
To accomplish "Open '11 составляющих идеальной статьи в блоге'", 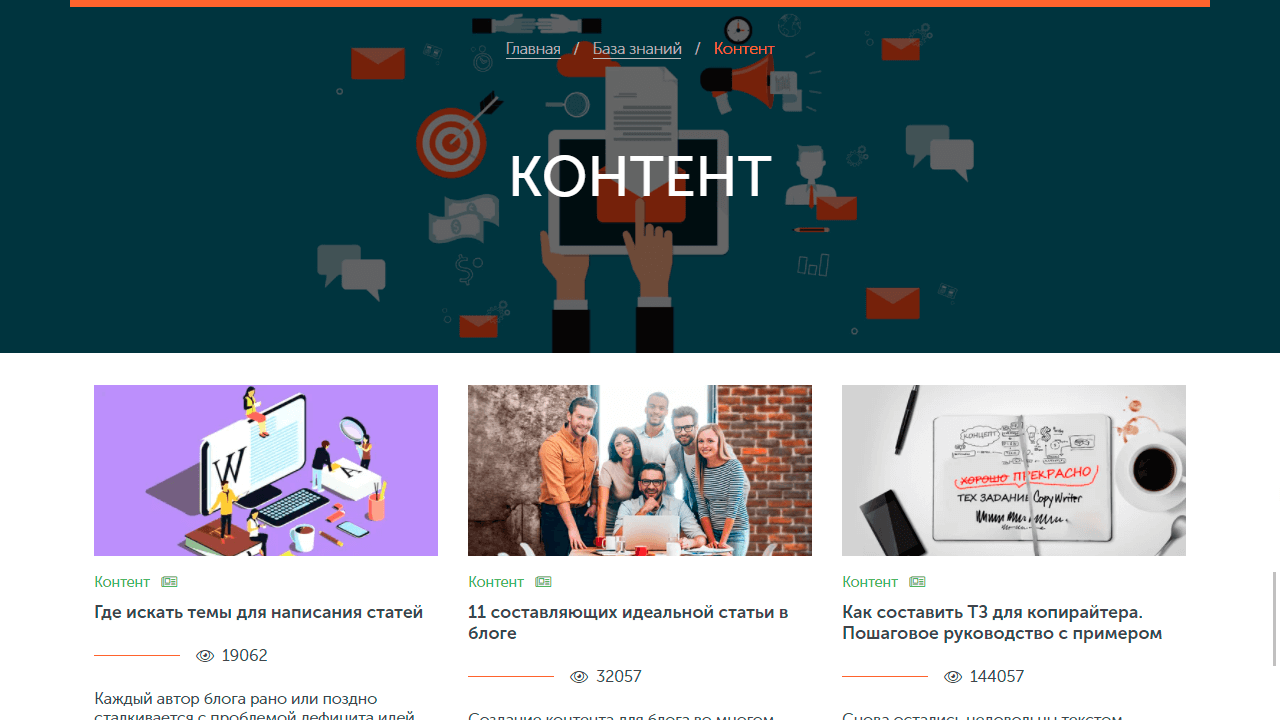I will click(x=628, y=623).
